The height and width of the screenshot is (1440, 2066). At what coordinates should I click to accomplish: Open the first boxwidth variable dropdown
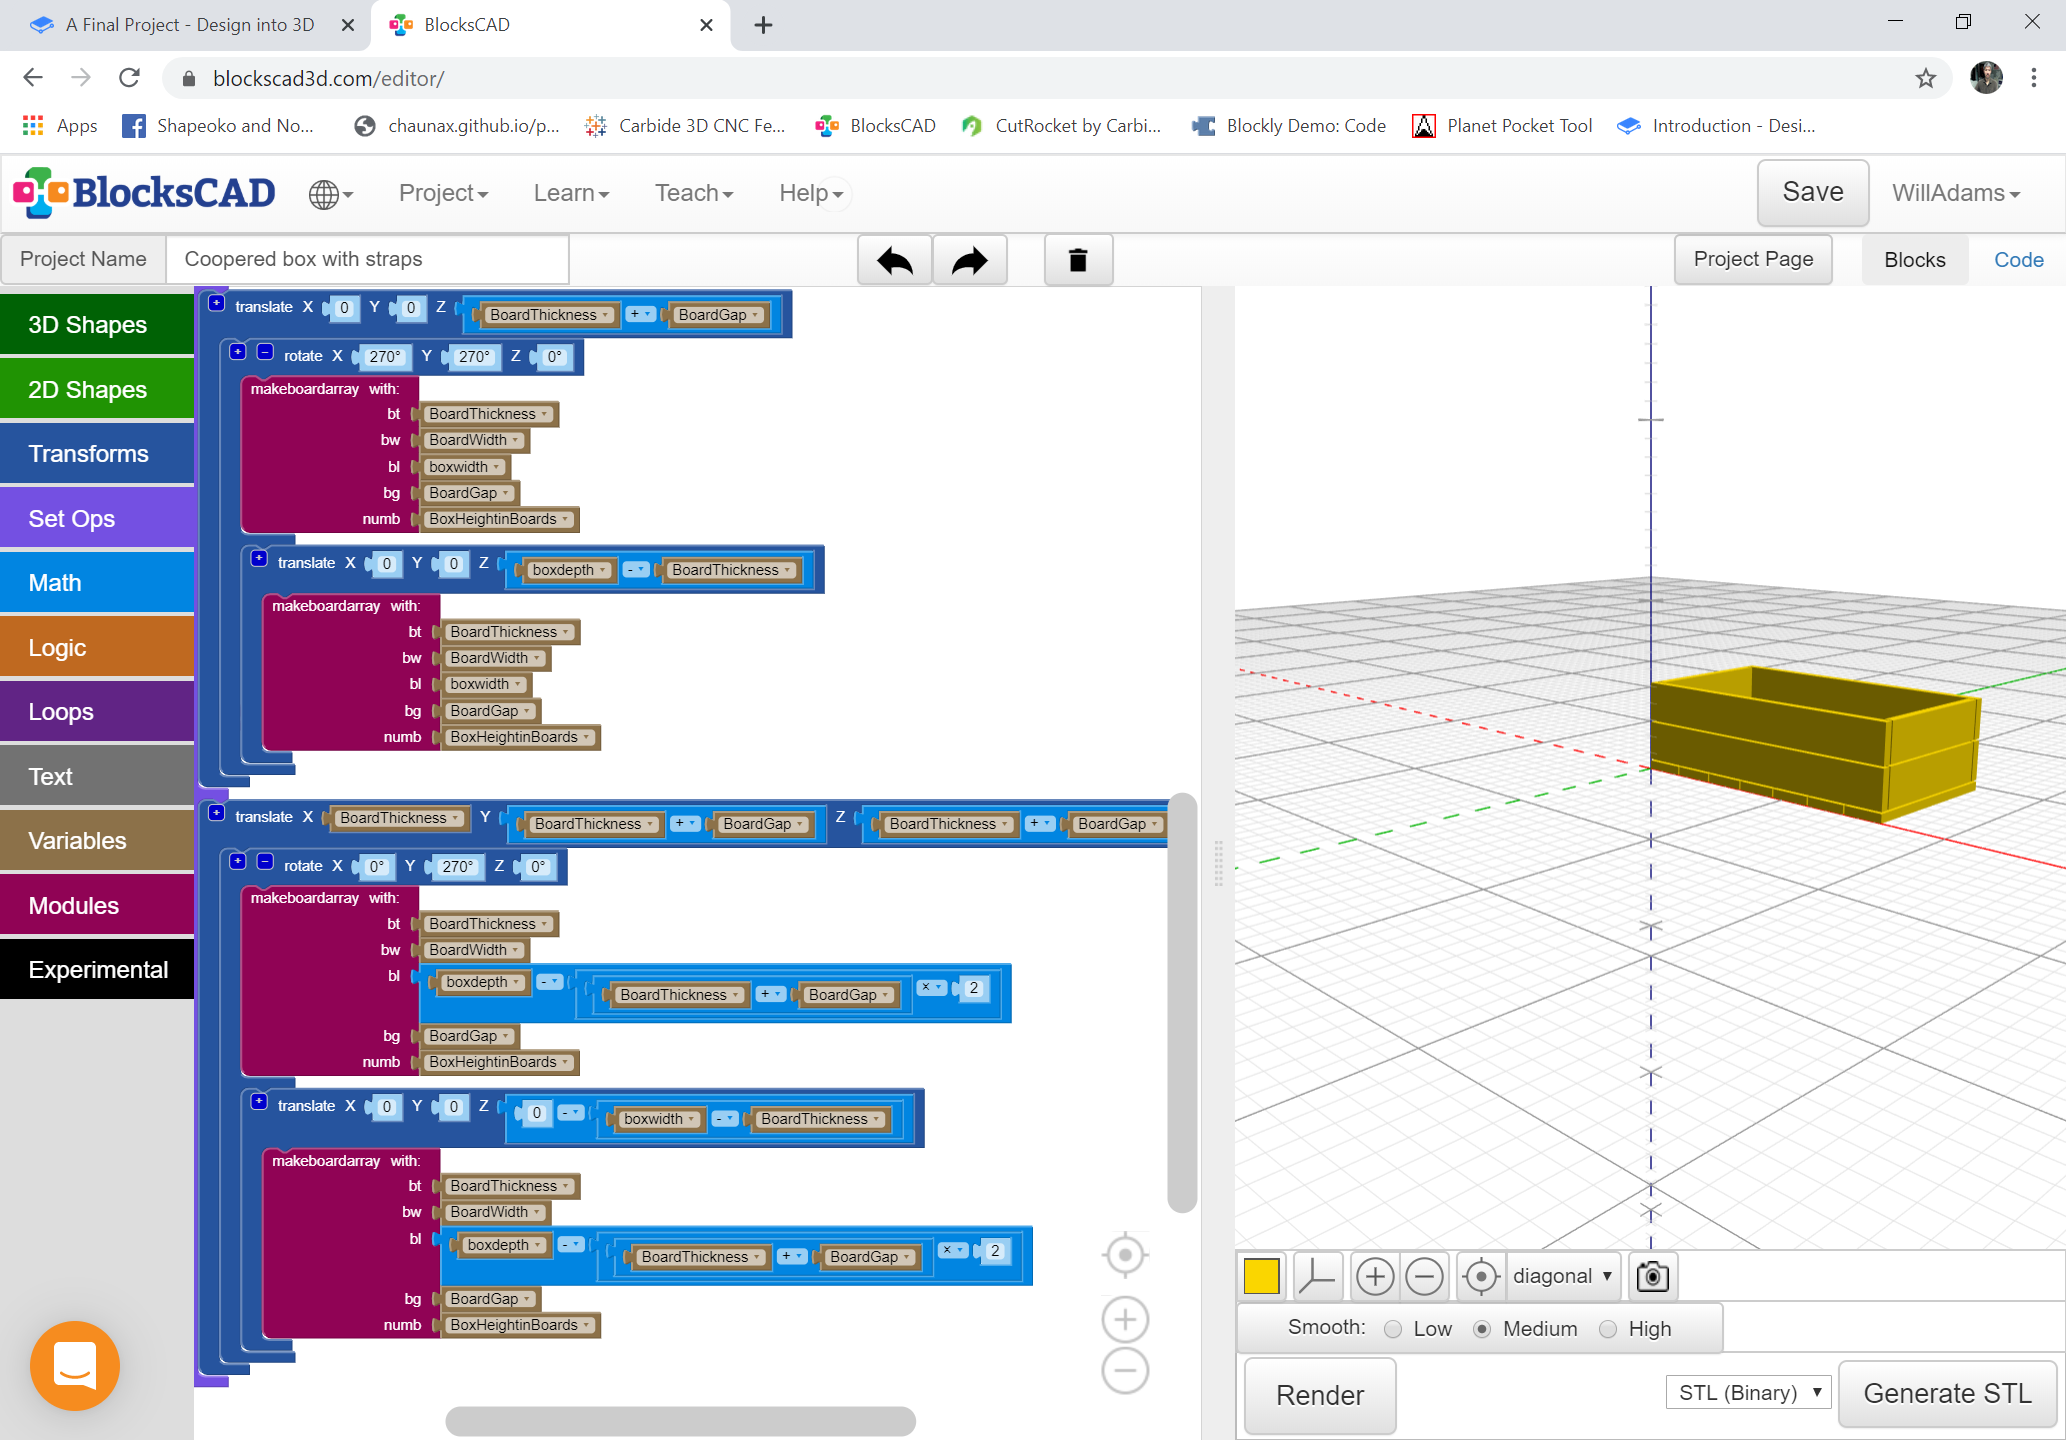[464, 467]
